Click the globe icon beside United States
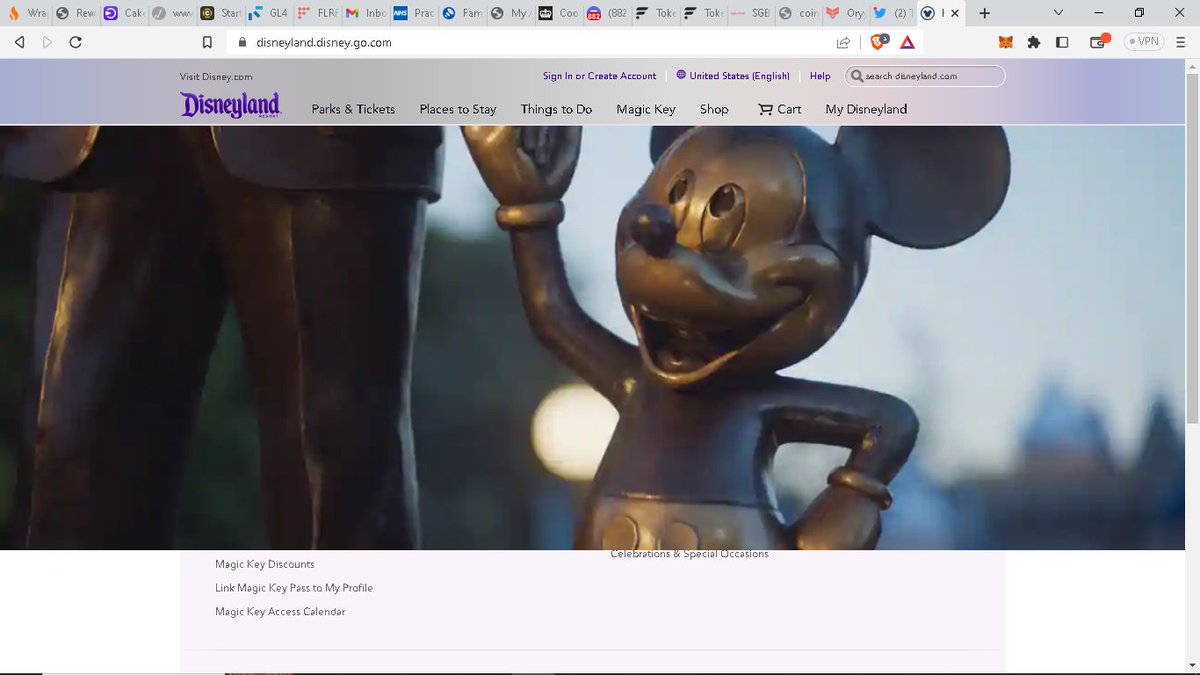The height and width of the screenshot is (675, 1200). tap(681, 75)
